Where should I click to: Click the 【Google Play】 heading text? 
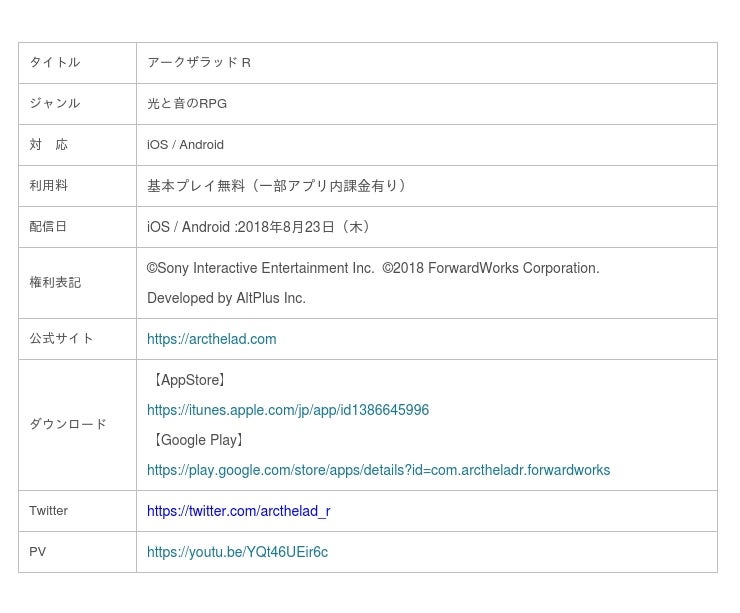point(198,440)
